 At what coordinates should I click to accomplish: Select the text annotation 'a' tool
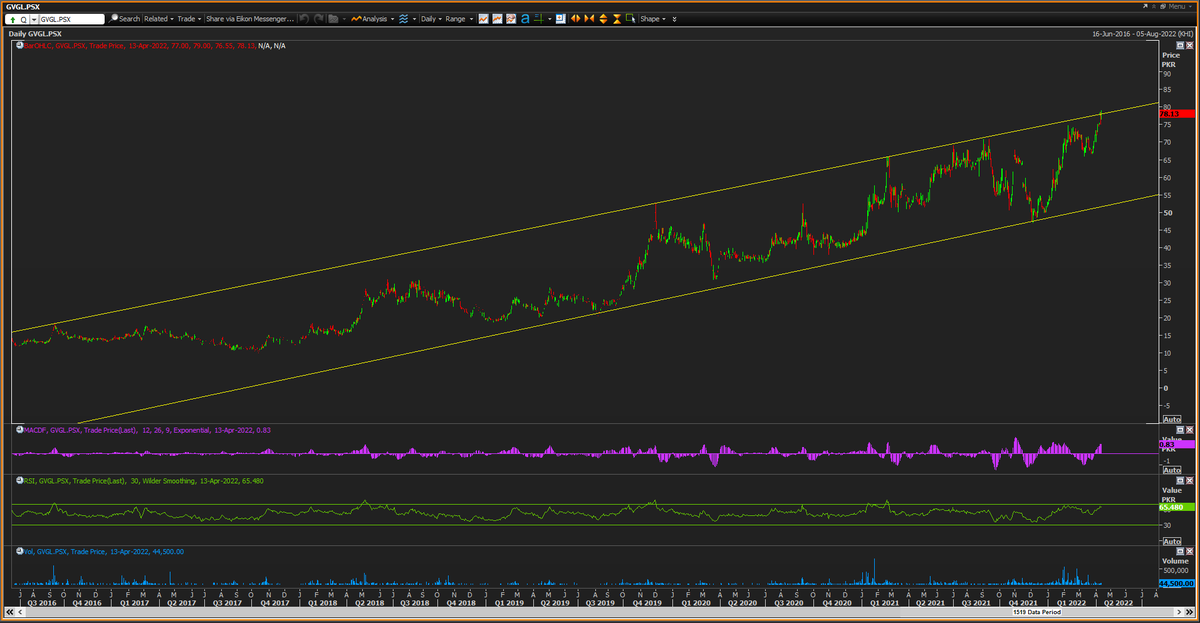coord(526,19)
